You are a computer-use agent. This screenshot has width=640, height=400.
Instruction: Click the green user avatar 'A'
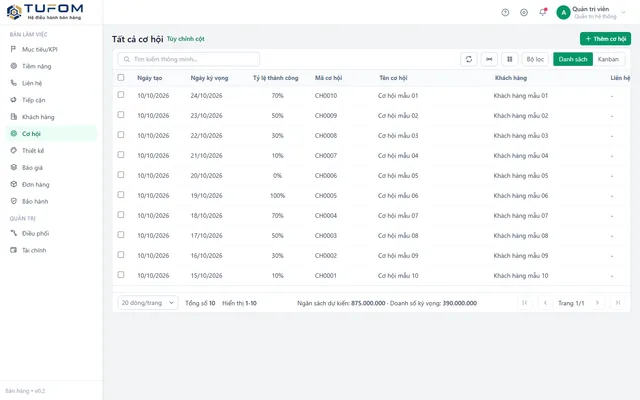click(563, 12)
